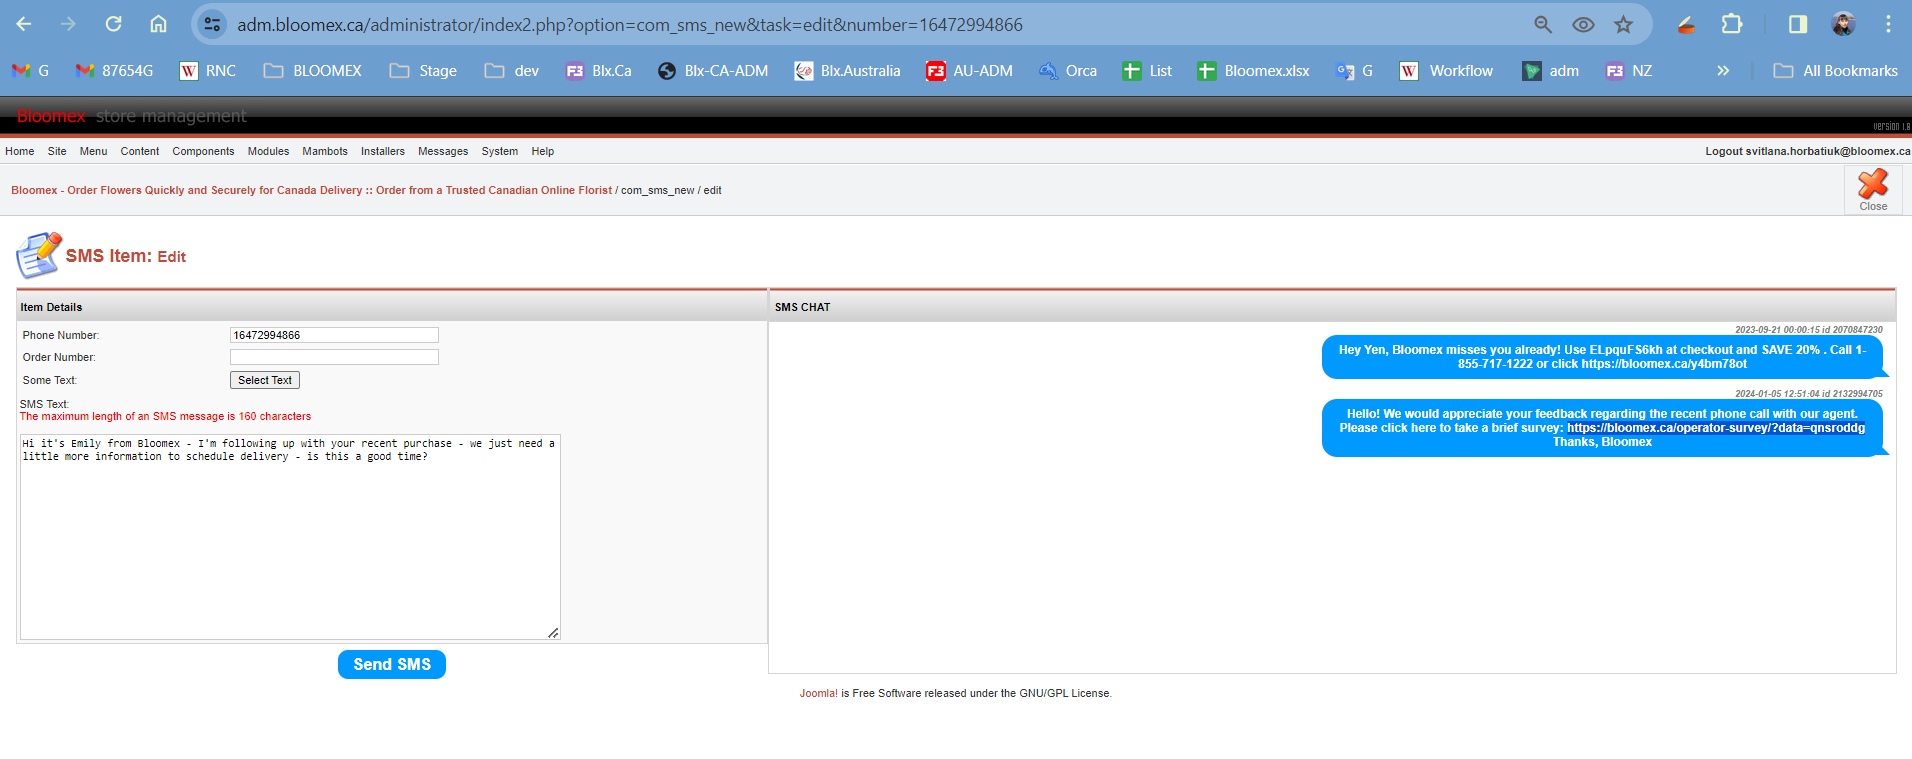The height and width of the screenshot is (759, 1912).
Task: Open the zoom magnifier in address bar
Action: (1543, 24)
